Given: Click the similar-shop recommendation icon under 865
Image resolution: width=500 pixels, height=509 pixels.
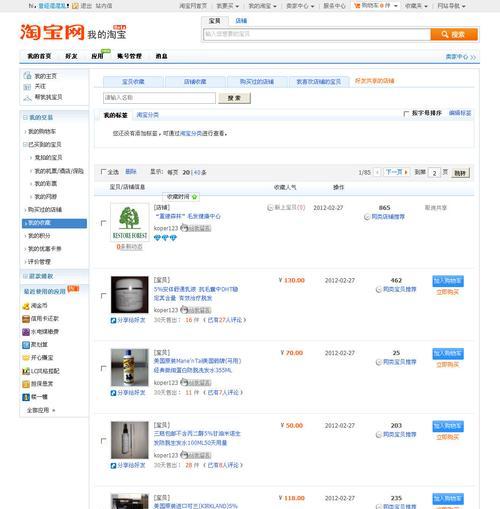Looking at the screenshot, I should tap(367, 217).
